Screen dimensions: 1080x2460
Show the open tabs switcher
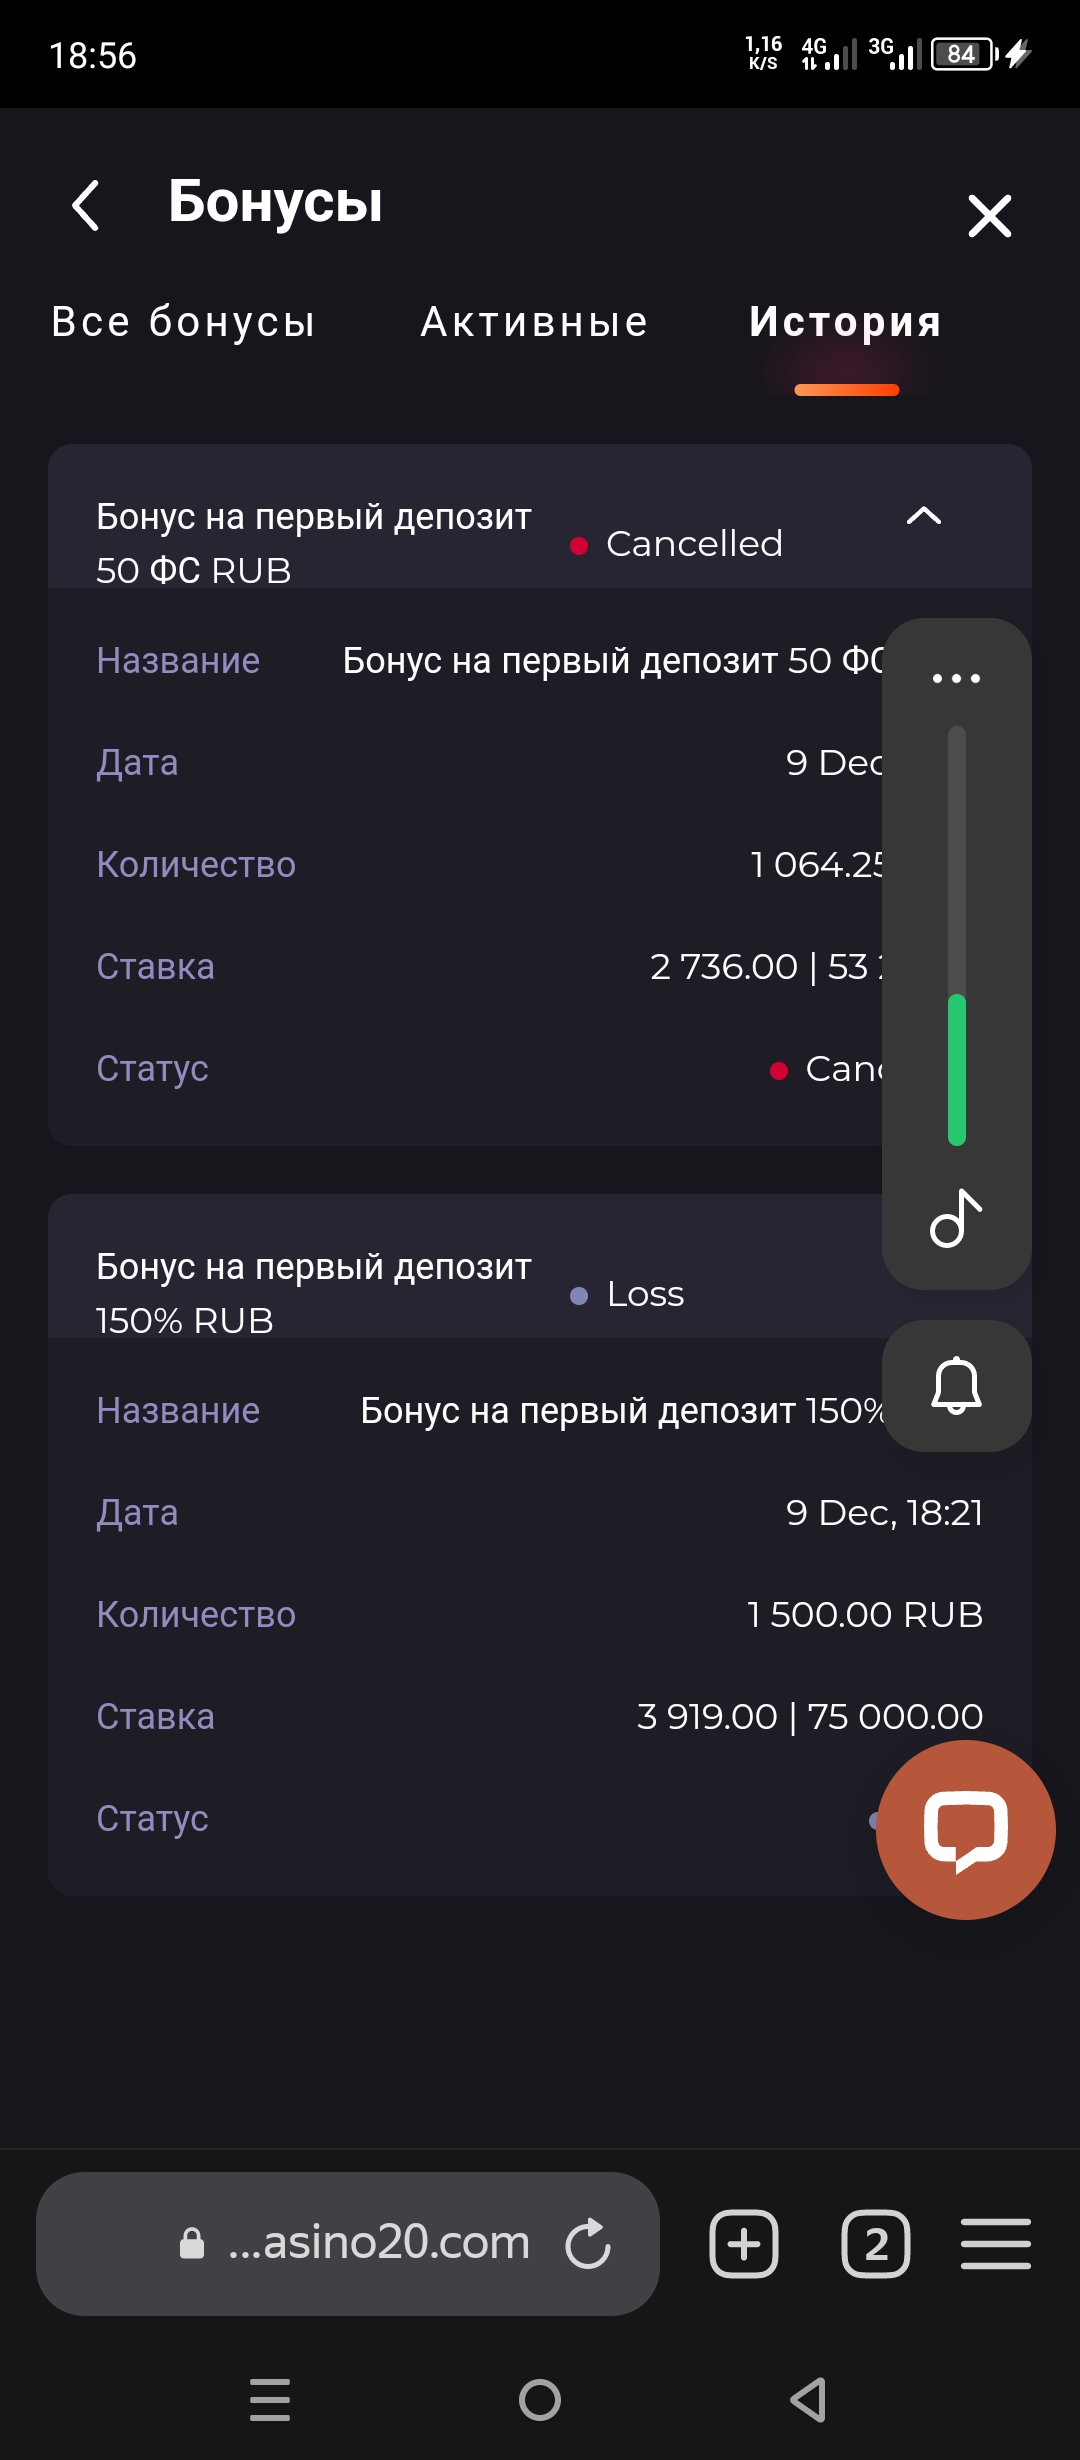(x=876, y=2244)
